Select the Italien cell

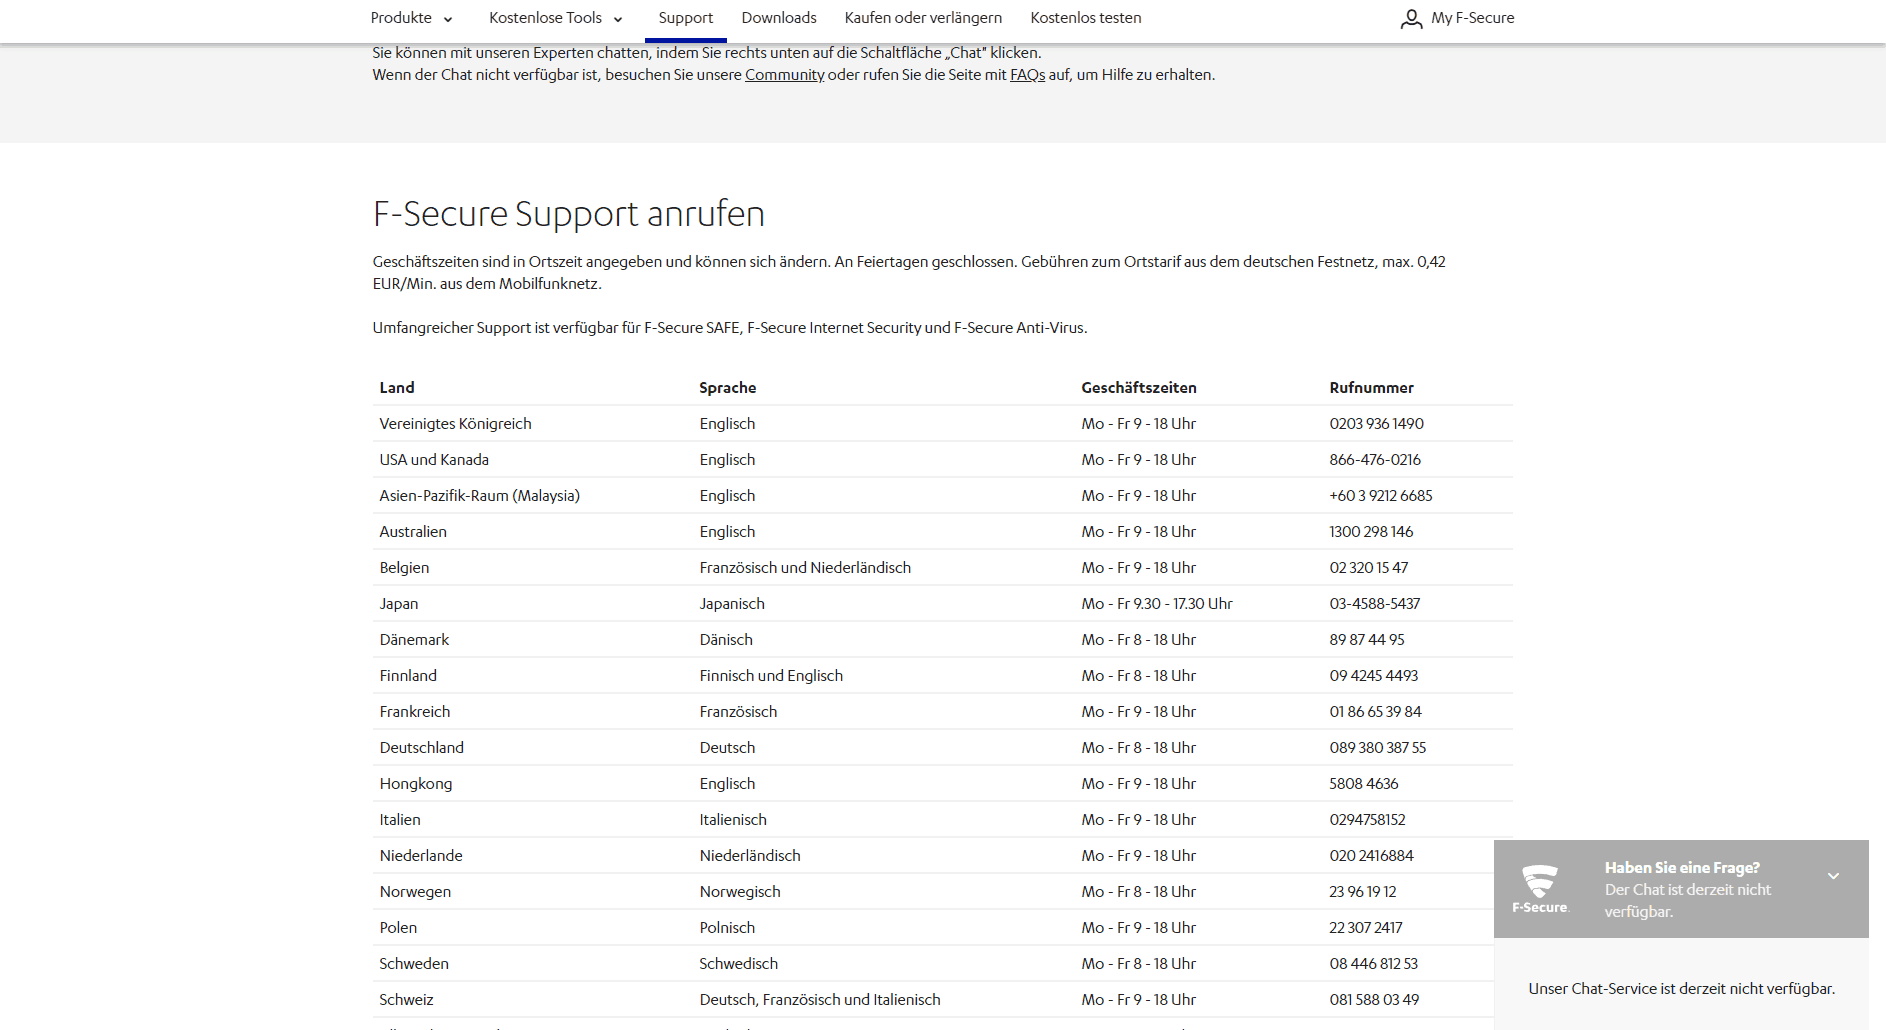click(400, 820)
